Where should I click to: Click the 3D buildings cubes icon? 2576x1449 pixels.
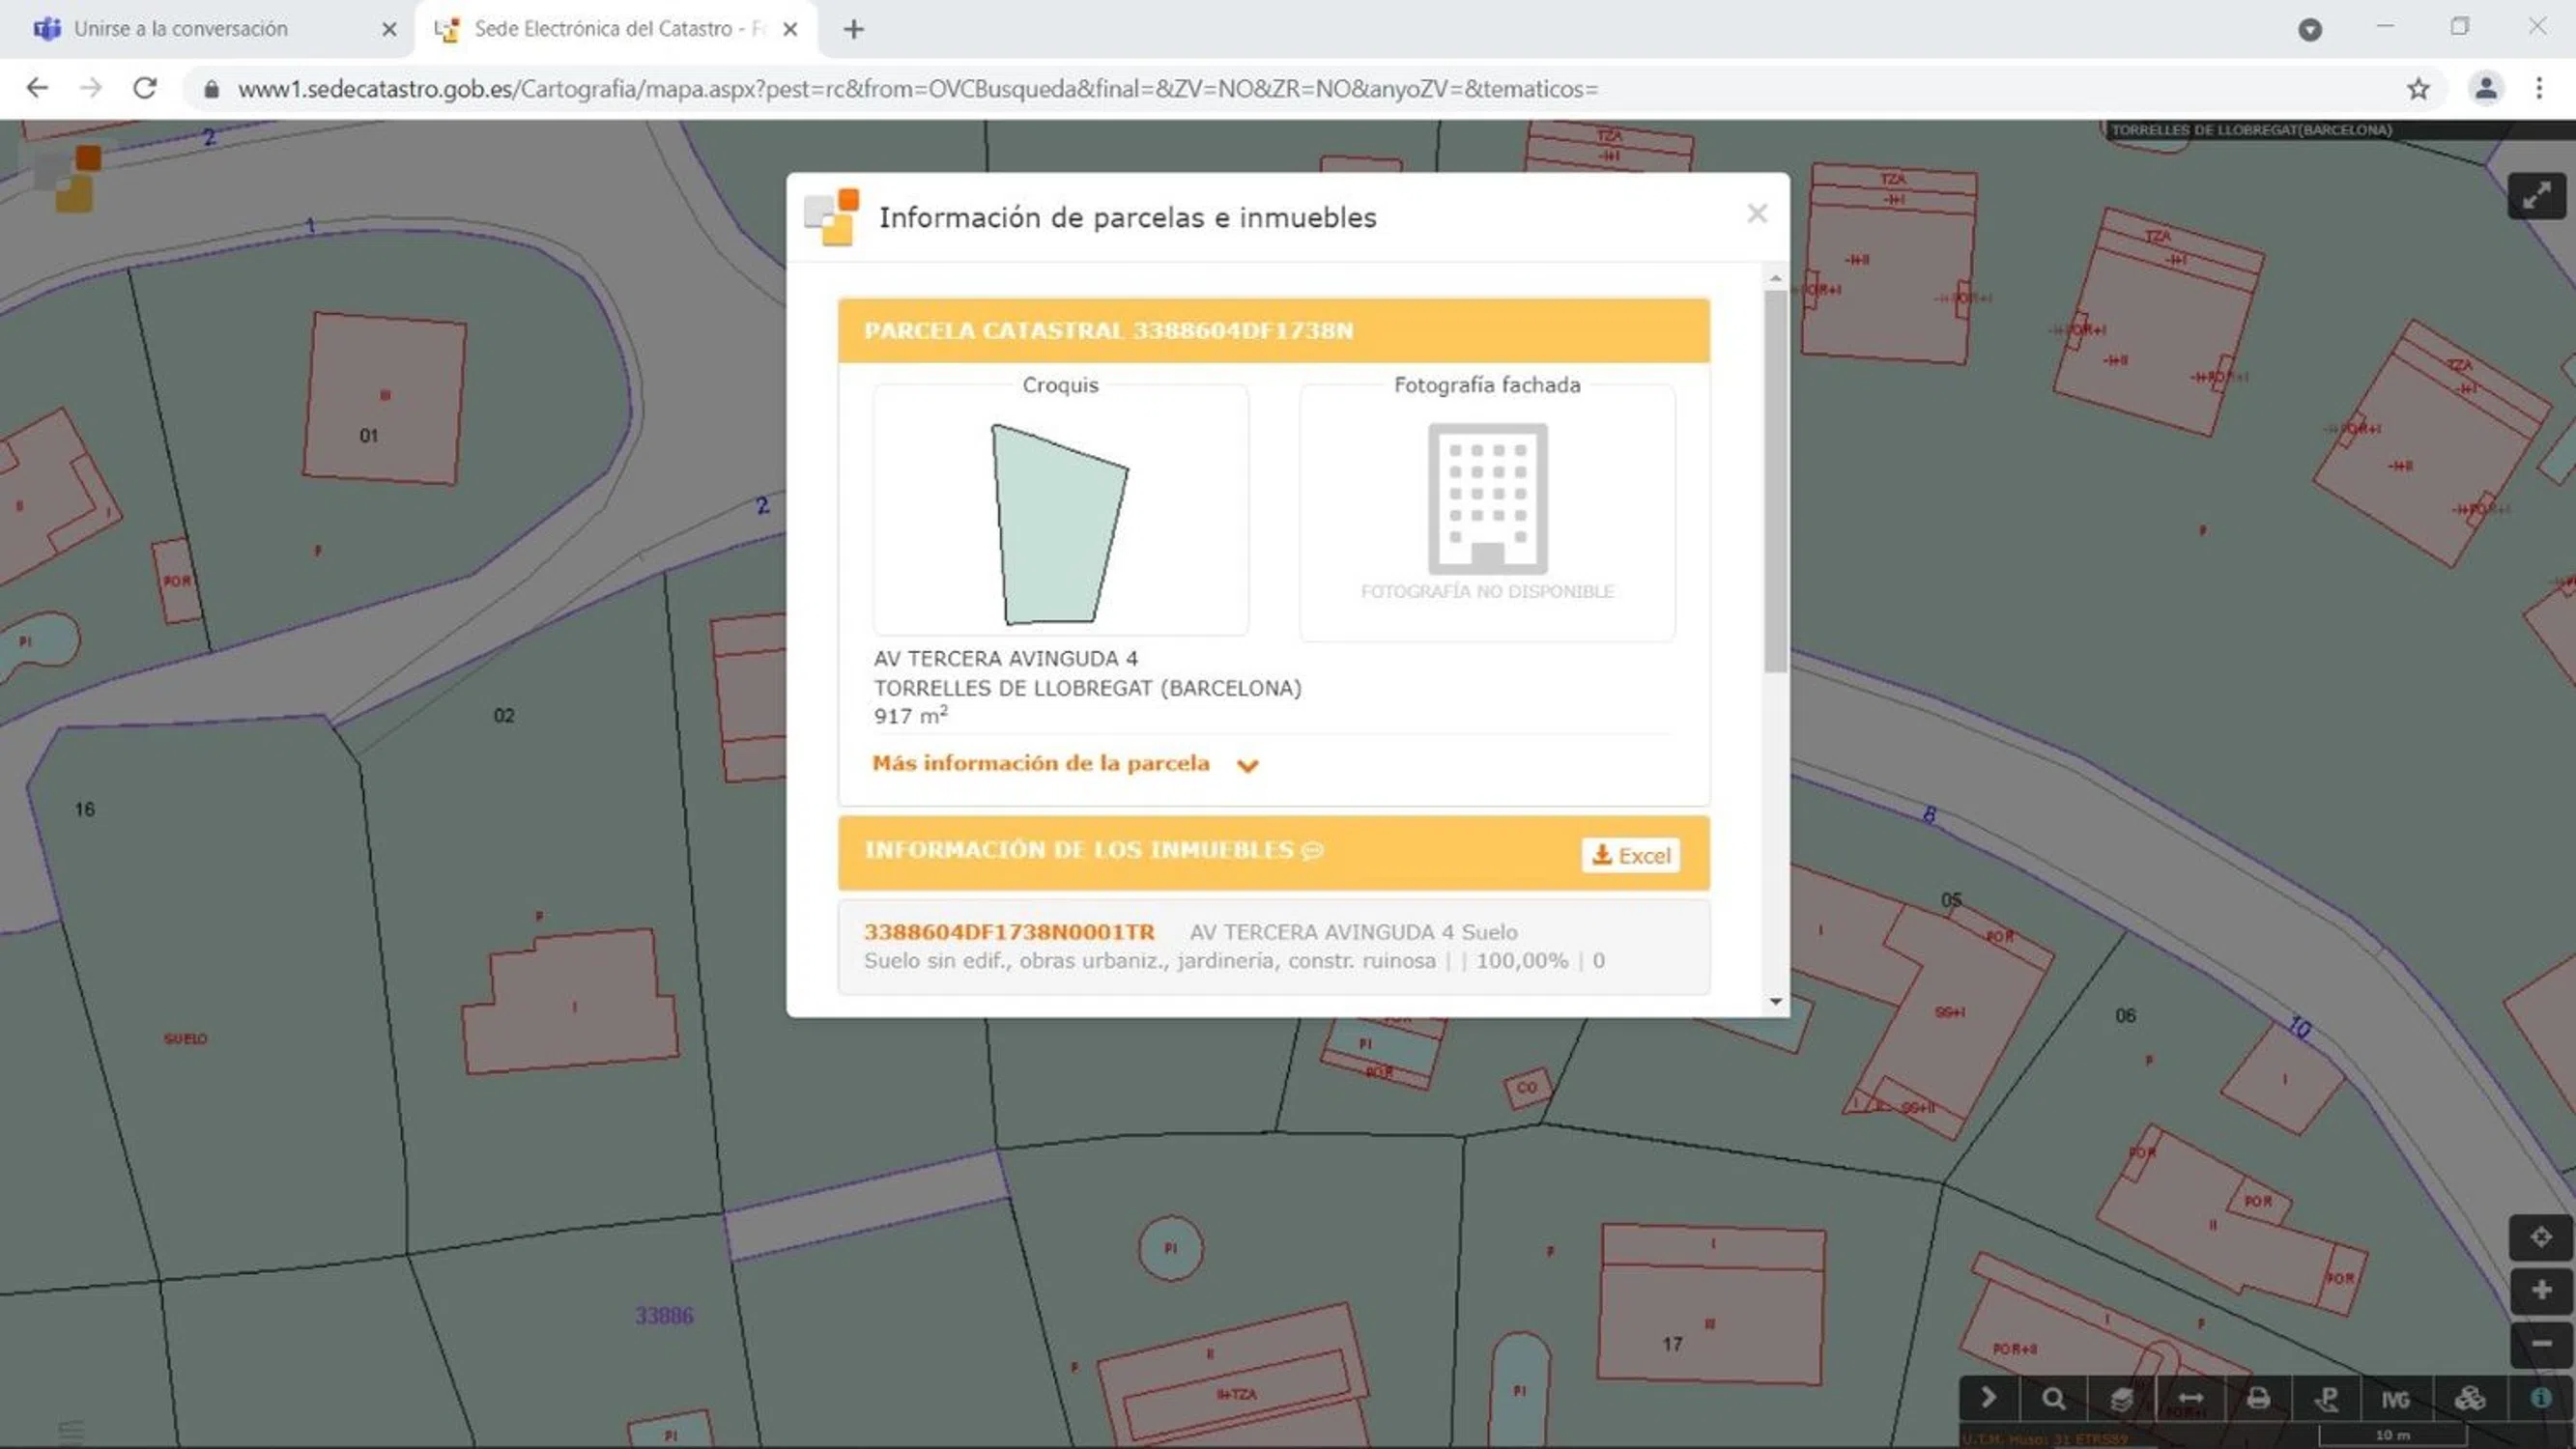2469,1398
